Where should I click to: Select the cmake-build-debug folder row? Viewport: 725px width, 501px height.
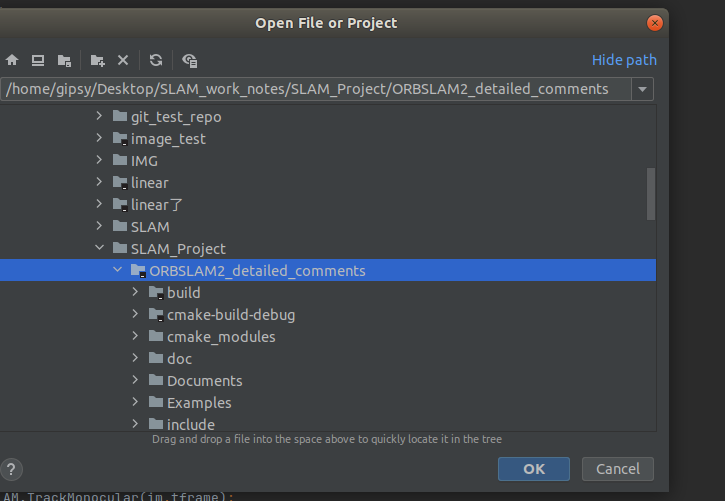(328, 315)
